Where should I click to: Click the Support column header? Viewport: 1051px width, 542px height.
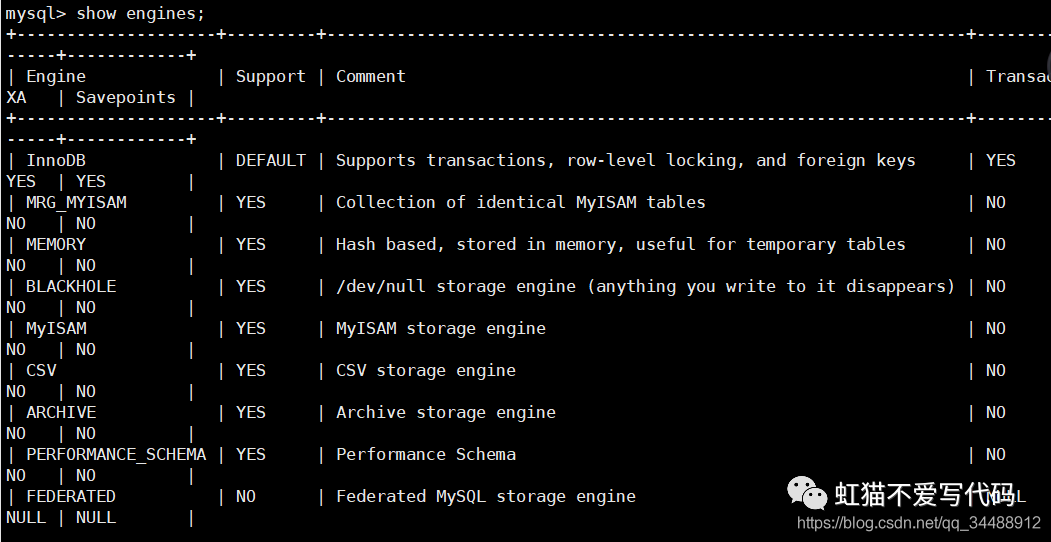(x=271, y=77)
